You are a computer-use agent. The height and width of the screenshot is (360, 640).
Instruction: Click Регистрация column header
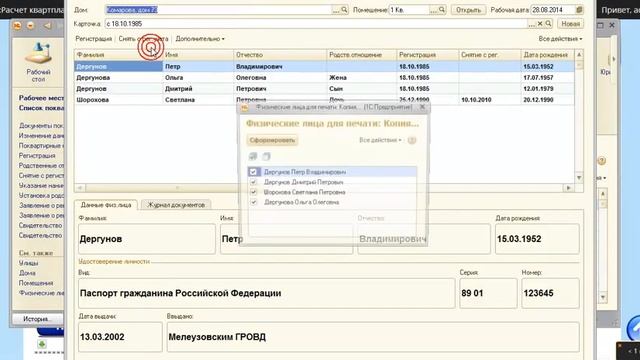(427, 55)
